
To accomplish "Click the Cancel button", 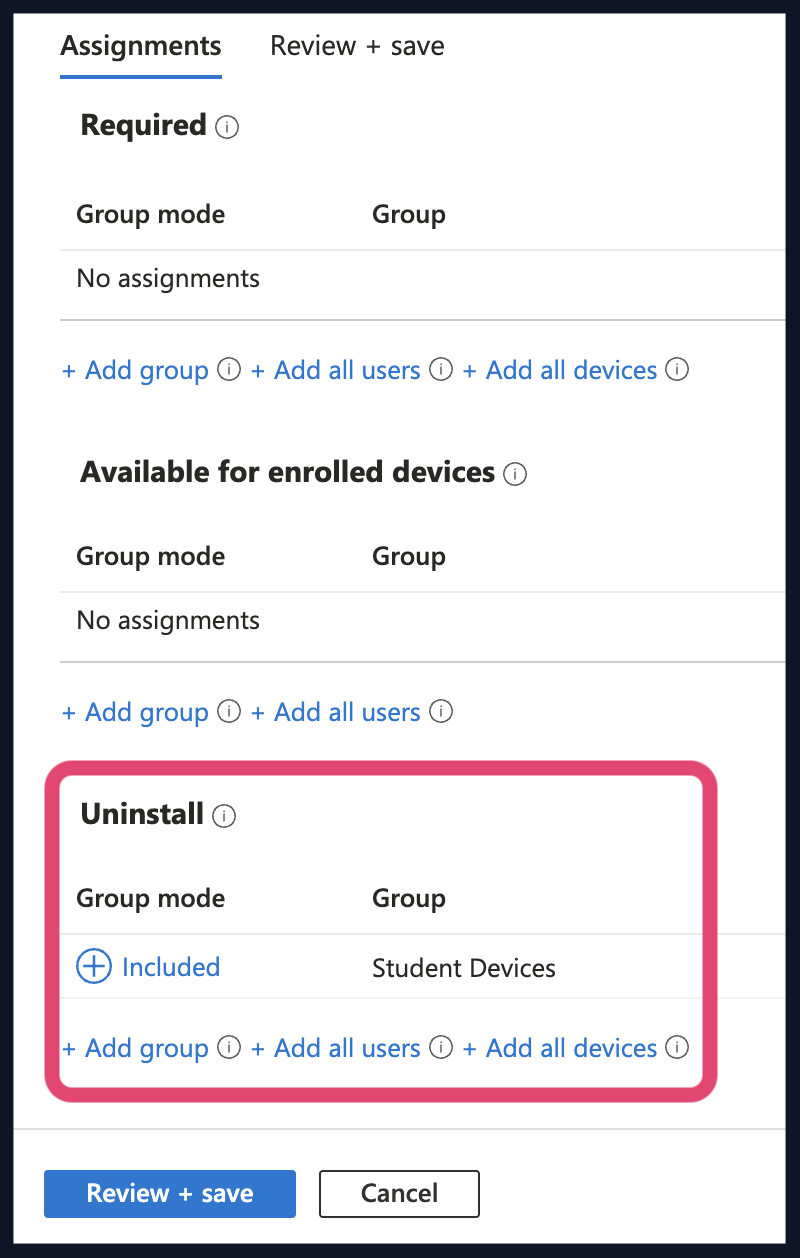I will 399,1194.
